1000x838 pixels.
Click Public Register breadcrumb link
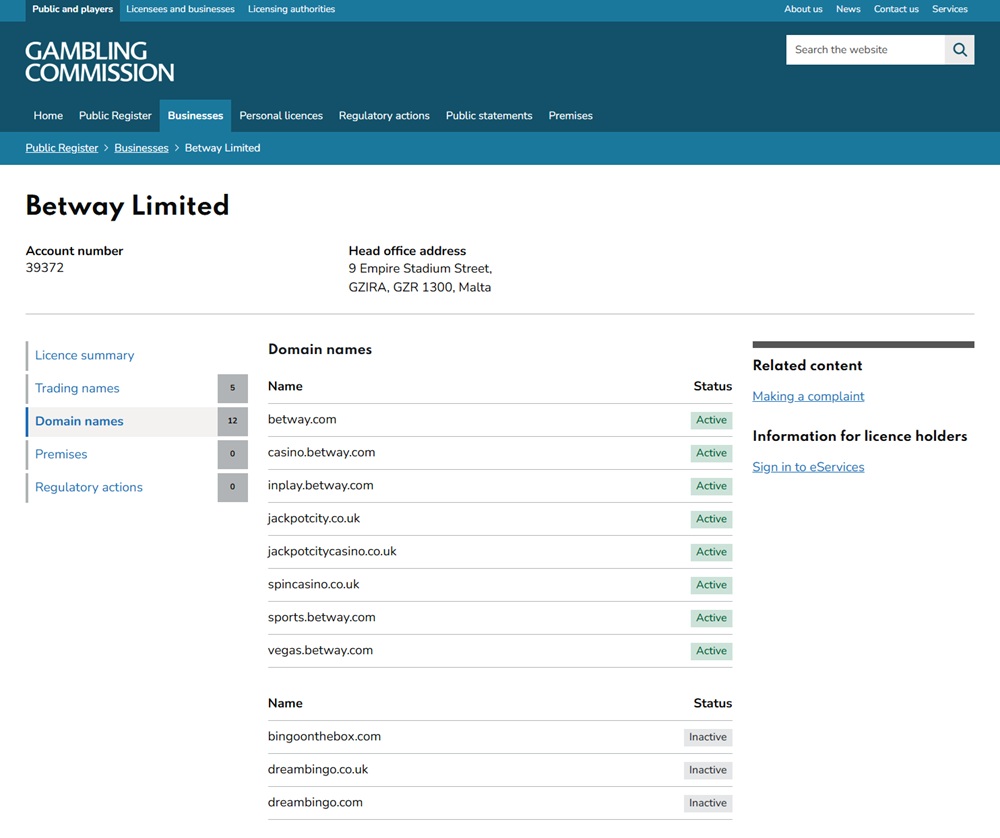[x=62, y=148]
